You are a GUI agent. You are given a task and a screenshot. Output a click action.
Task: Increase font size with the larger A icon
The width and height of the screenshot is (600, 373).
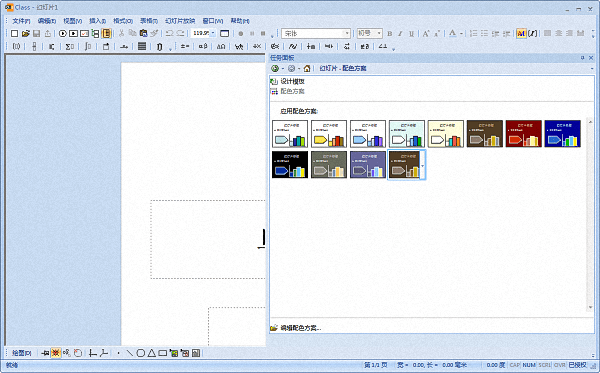click(x=426, y=34)
